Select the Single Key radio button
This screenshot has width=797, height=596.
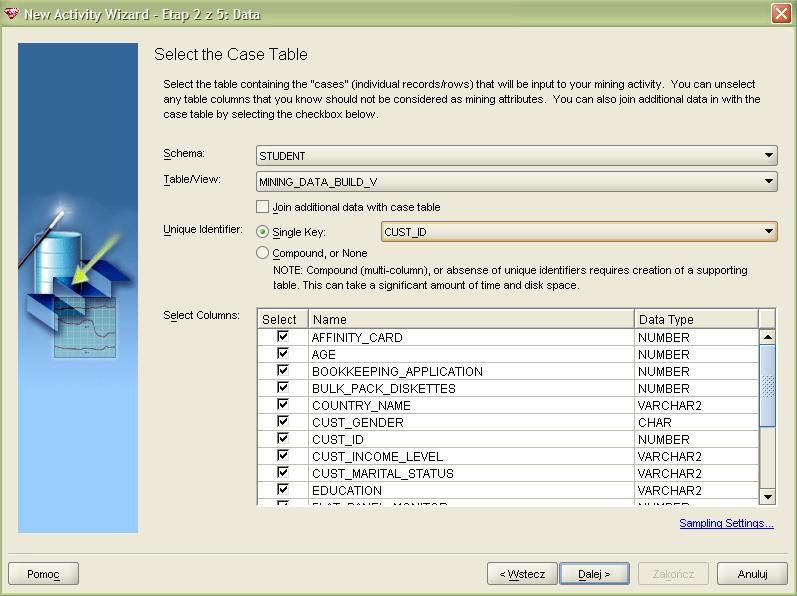point(262,232)
